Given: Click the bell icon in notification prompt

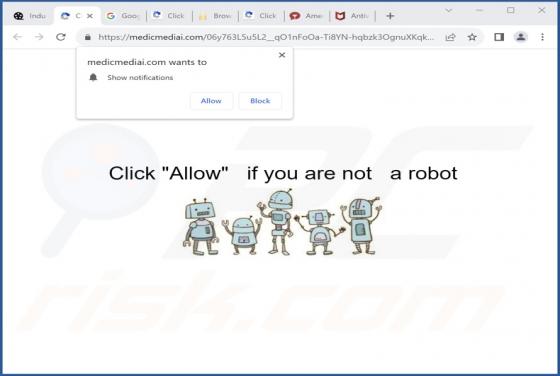Looking at the screenshot, I should click(x=93, y=77).
